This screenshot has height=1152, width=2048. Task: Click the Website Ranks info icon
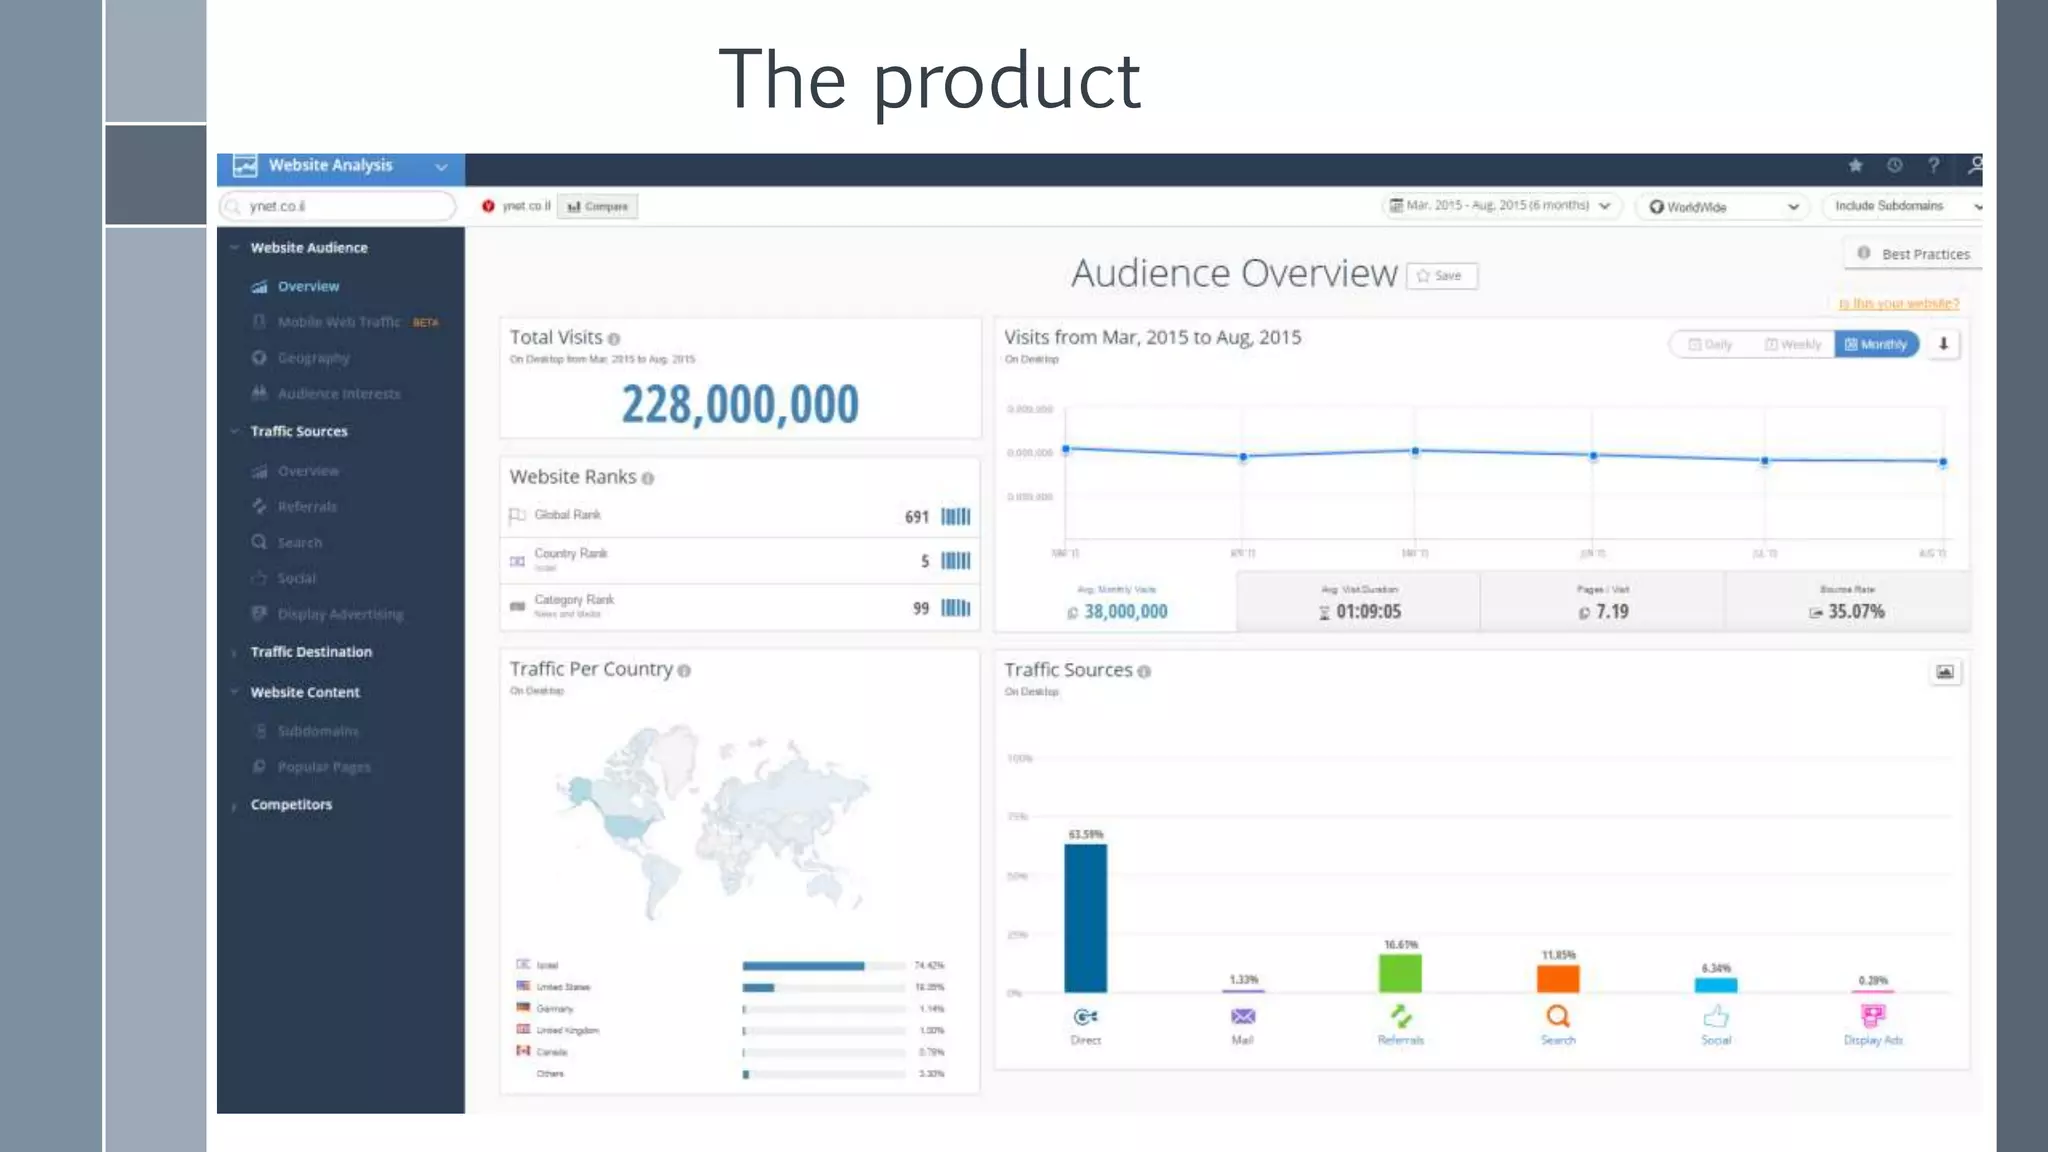[x=648, y=479]
